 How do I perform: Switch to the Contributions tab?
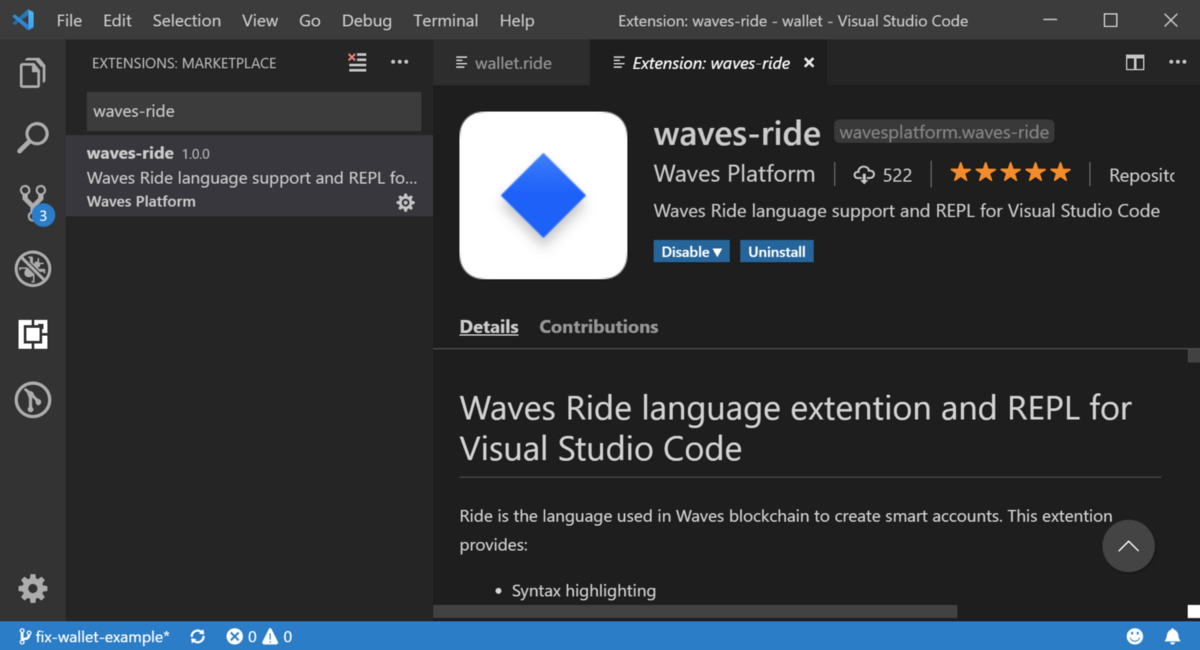coord(598,326)
